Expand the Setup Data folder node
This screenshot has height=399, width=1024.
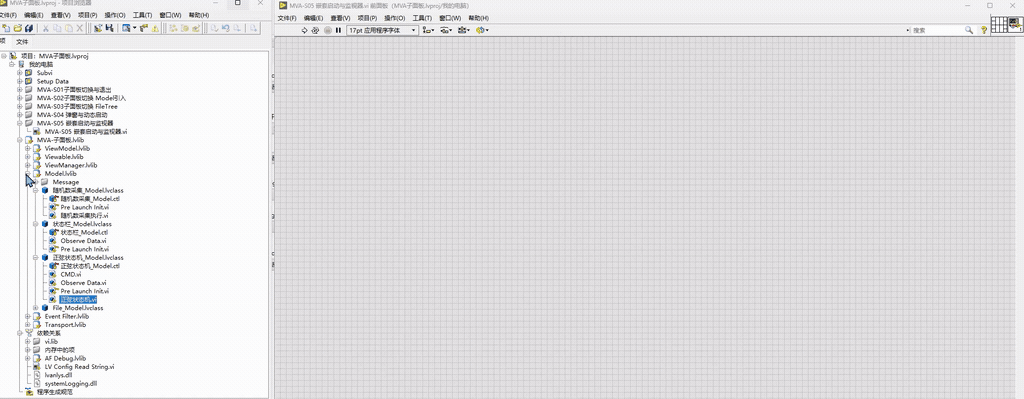(x=20, y=81)
